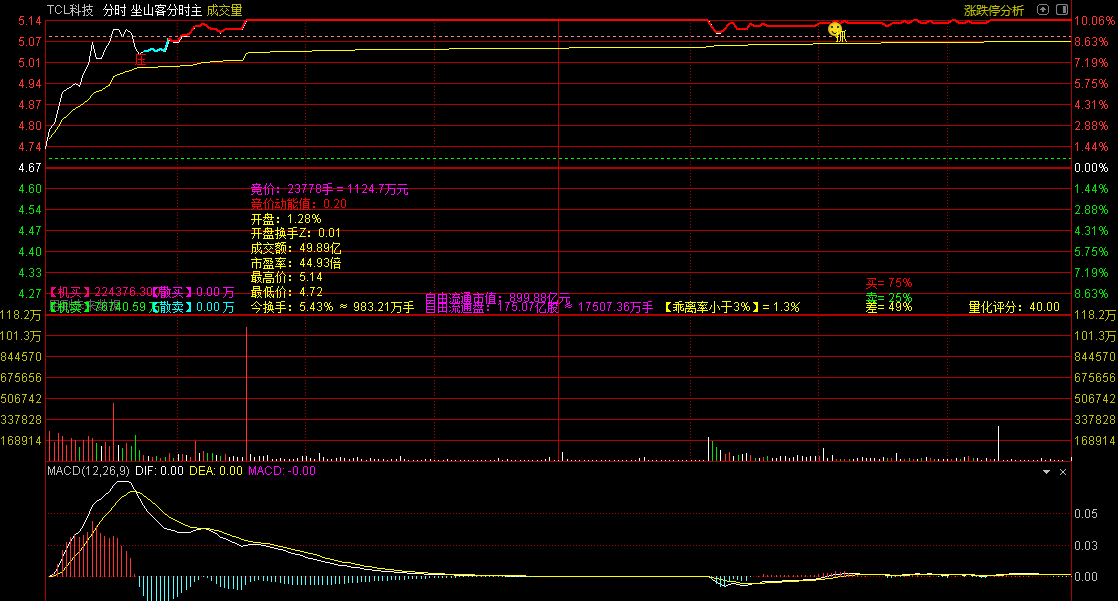Click the 最高价 5.14 text
The height and width of the screenshot is (601, 1118).
click(287, 277)
